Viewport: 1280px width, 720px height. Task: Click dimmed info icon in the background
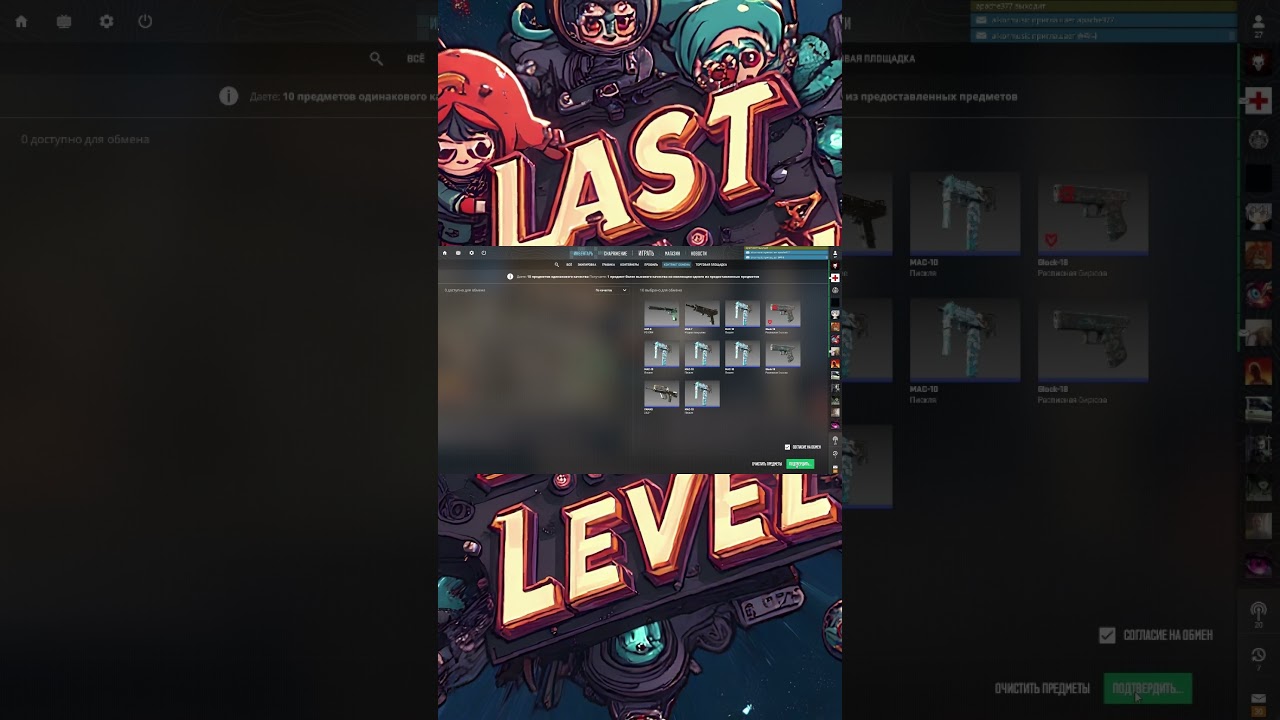click(x=229, y=96)
